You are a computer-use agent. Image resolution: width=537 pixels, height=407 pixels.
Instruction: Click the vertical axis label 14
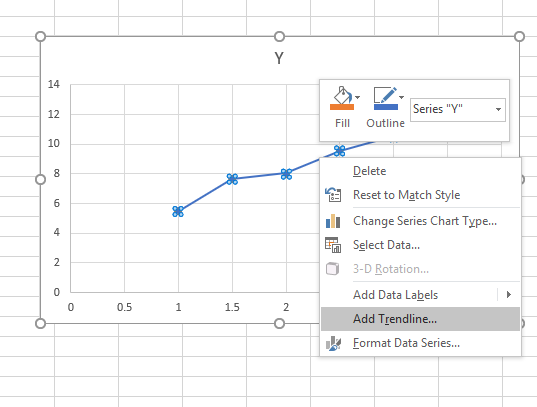tap(54, 84)
